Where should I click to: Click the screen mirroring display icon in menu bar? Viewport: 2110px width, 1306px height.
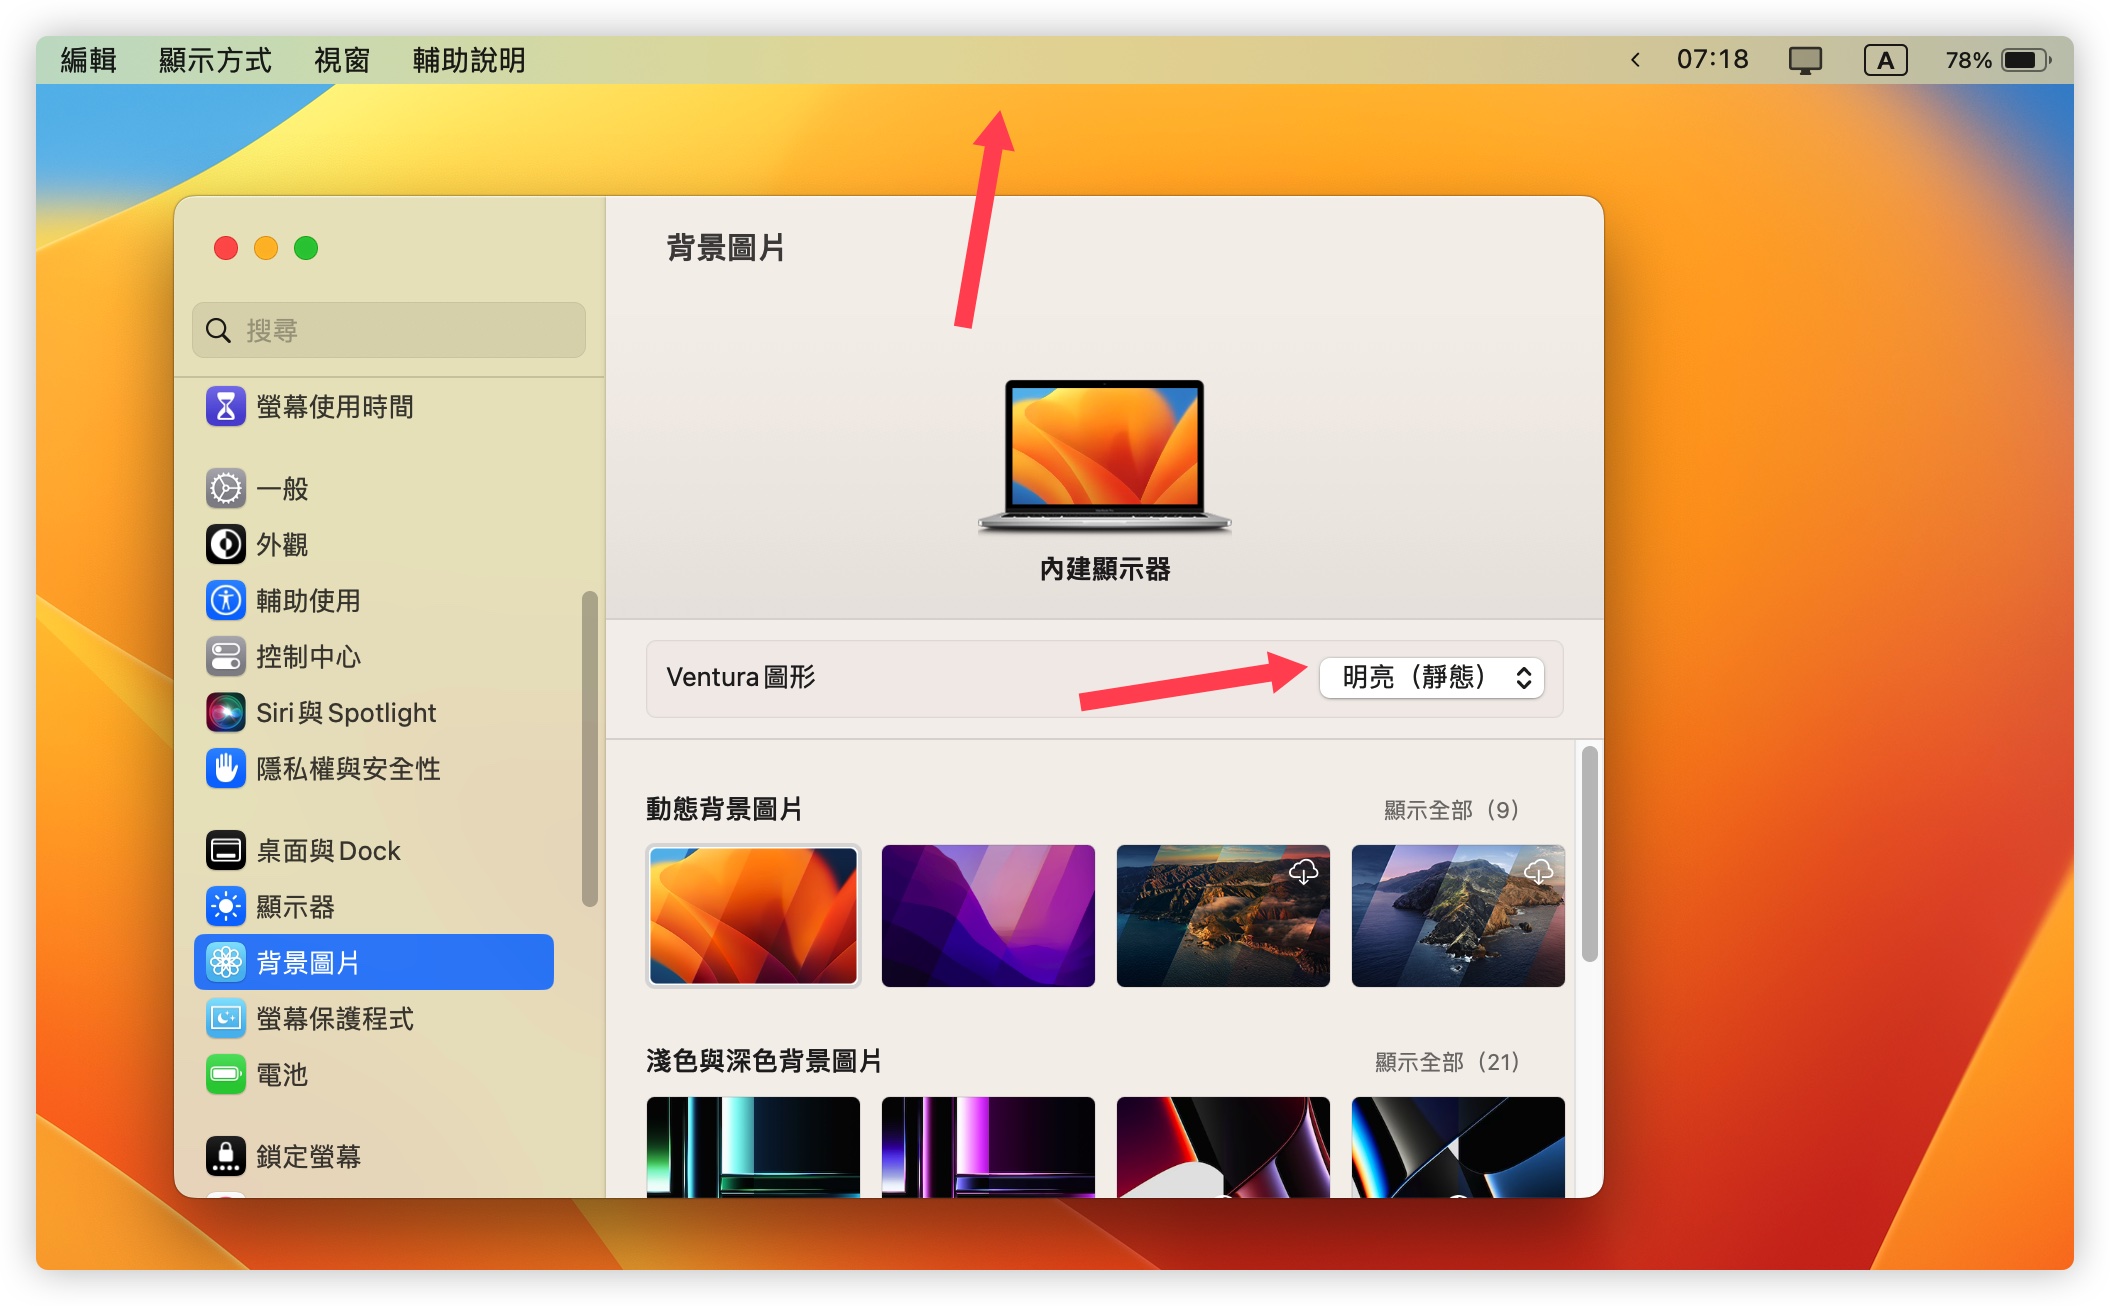click(x=1805, y=61)
